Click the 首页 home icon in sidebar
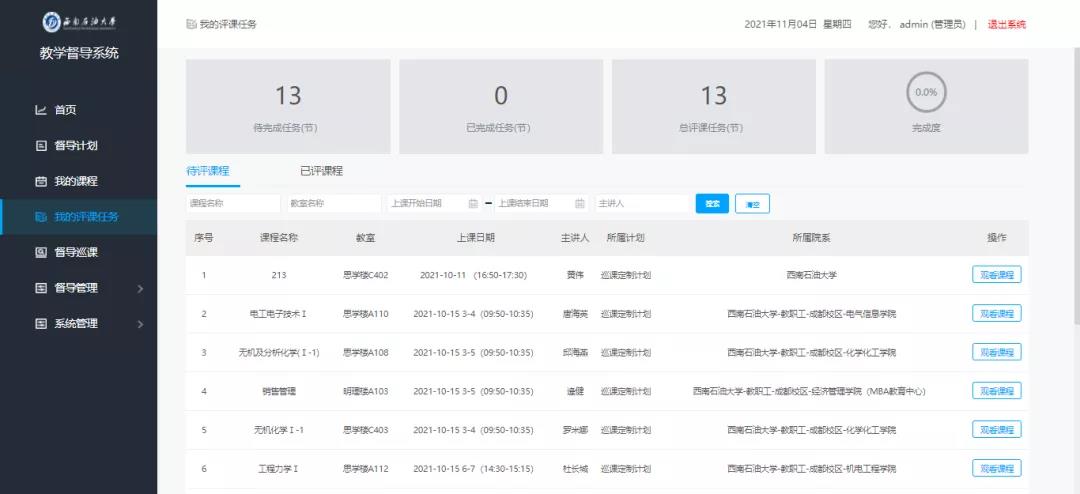 (x=41, y=110)
